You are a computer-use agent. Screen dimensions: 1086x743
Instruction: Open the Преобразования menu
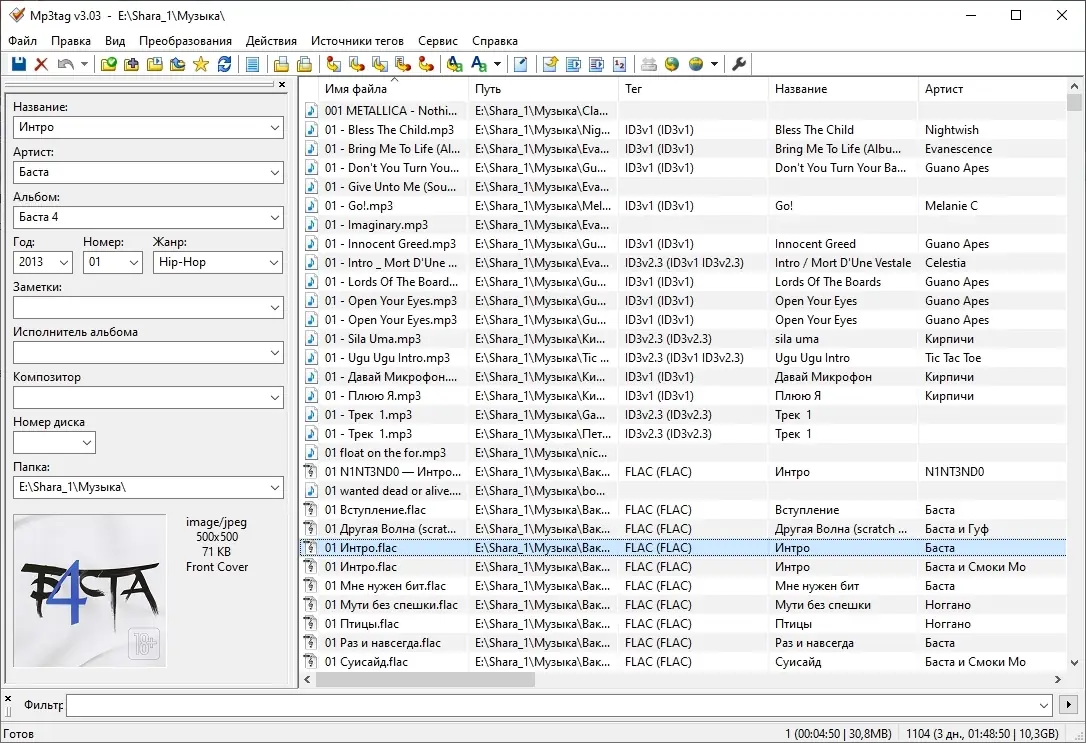click(x=185, y=41)
